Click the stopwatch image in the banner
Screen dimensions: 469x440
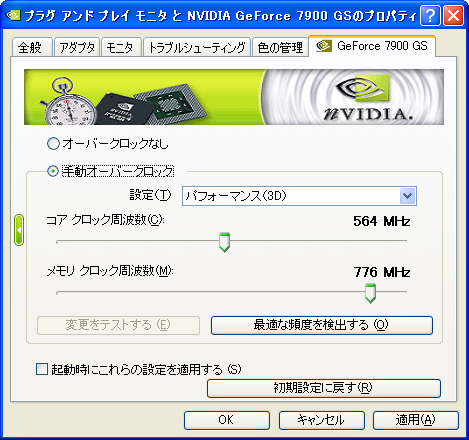[x=67, y=102]
